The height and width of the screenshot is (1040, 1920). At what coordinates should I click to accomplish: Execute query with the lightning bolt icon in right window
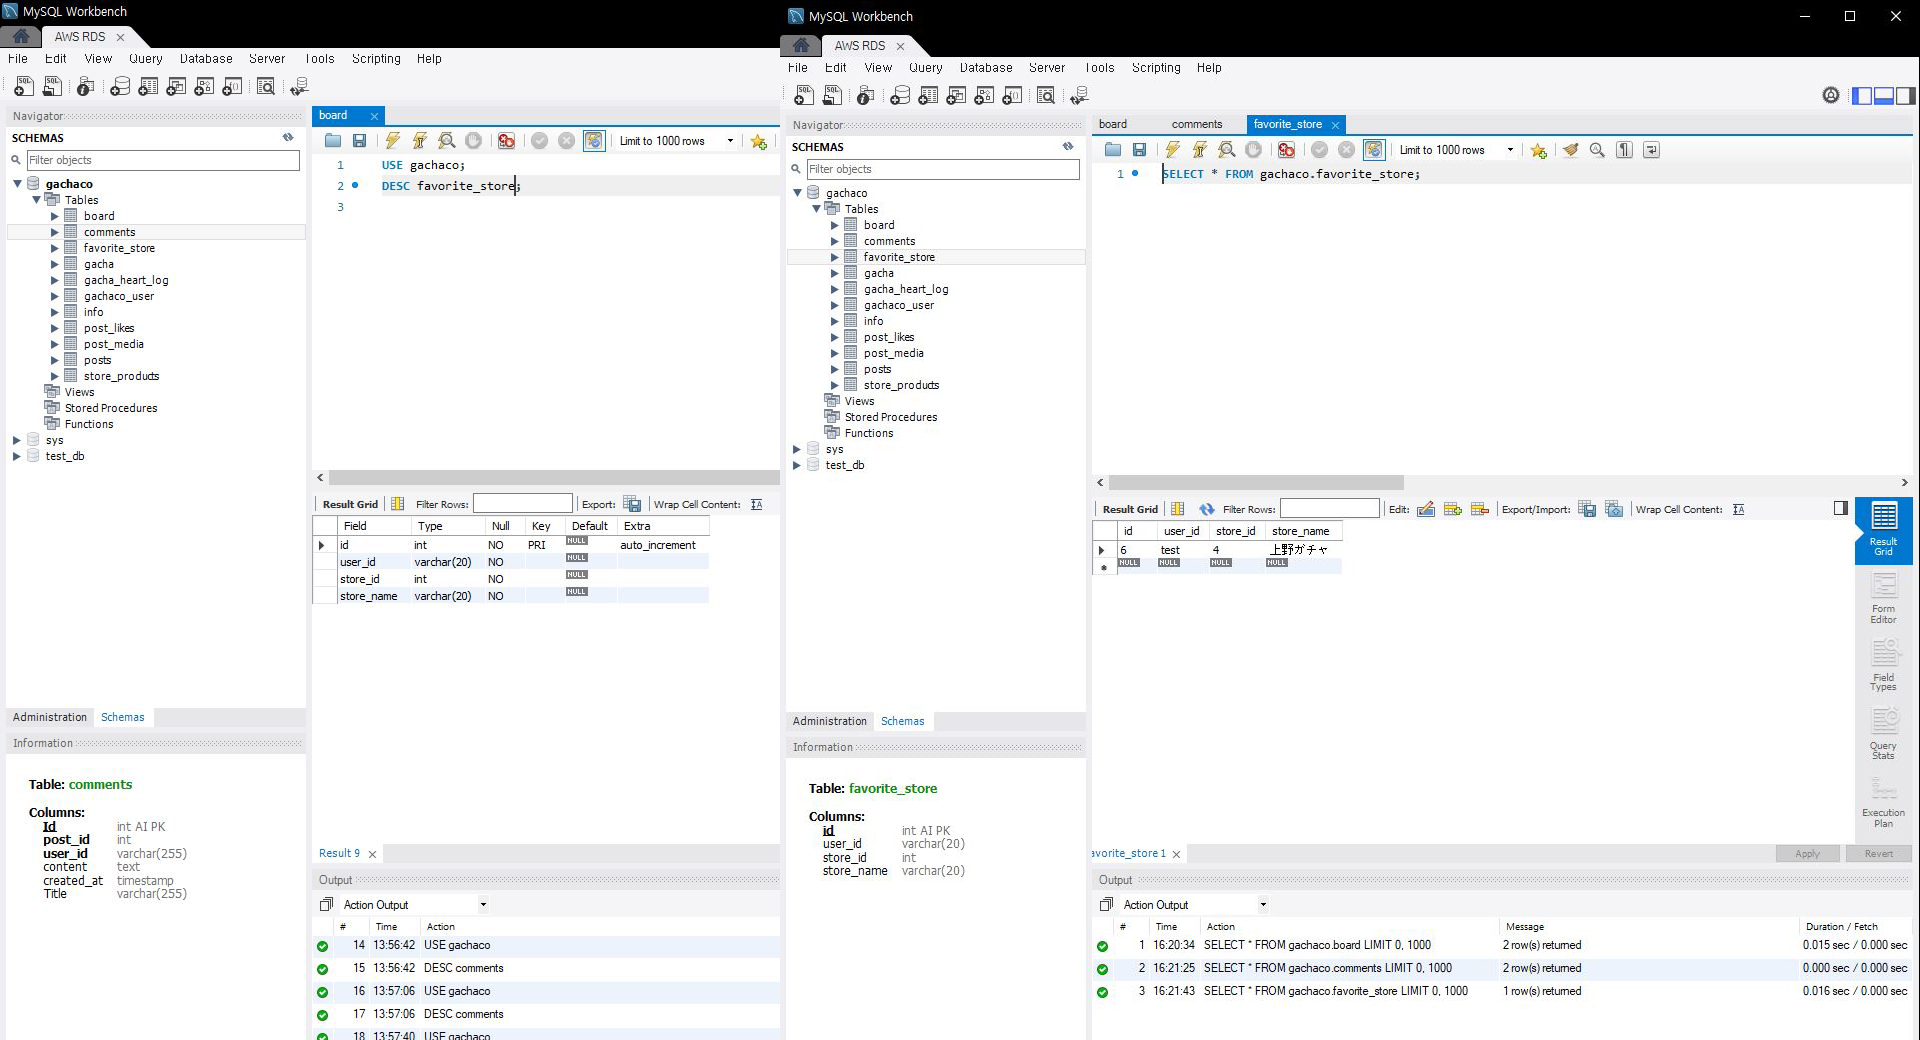point(1172,150)
